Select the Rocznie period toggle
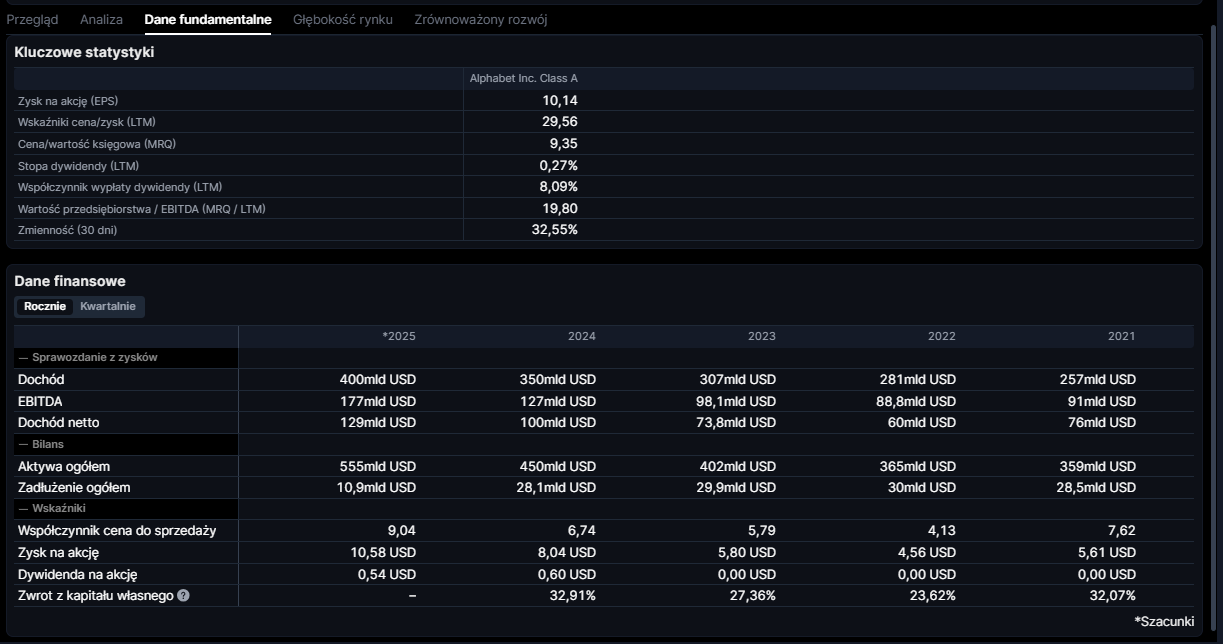 click(x=45, y=306)
